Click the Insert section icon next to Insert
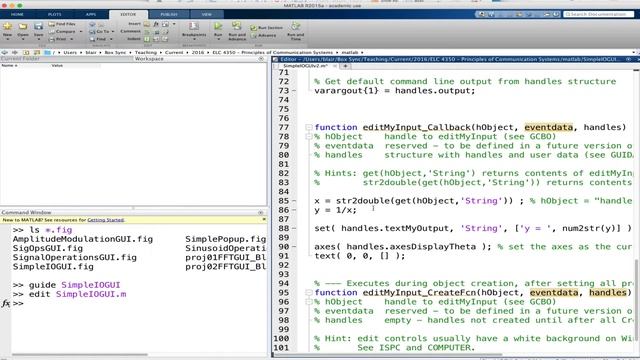 click(147, 24)
